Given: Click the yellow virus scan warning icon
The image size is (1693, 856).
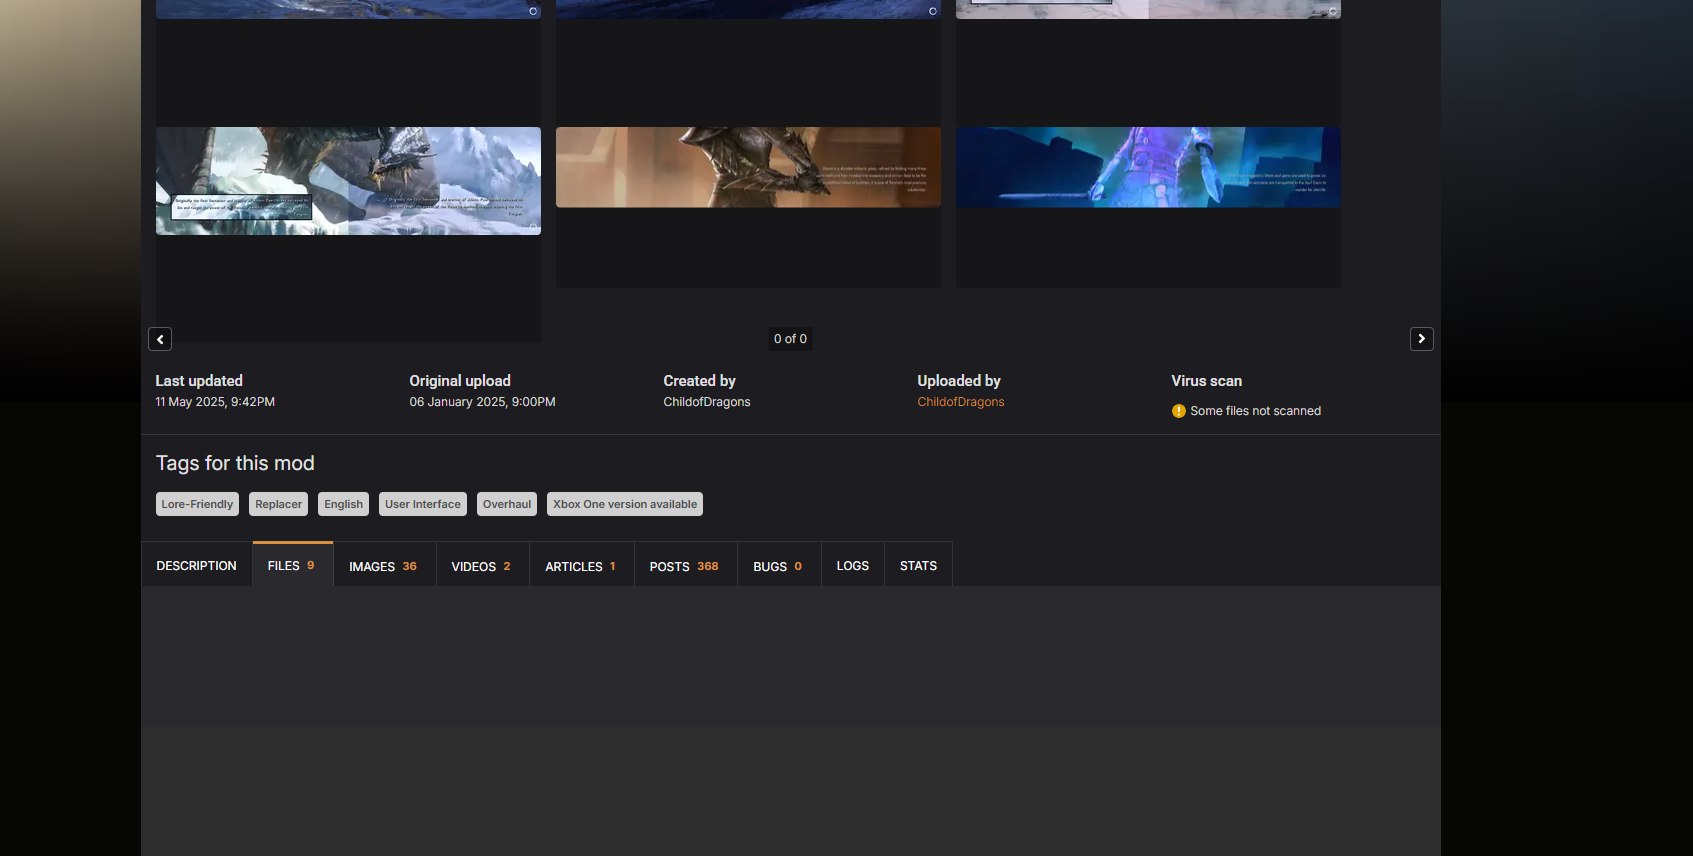Looking at the screenshot, I should pos(1179,411).
